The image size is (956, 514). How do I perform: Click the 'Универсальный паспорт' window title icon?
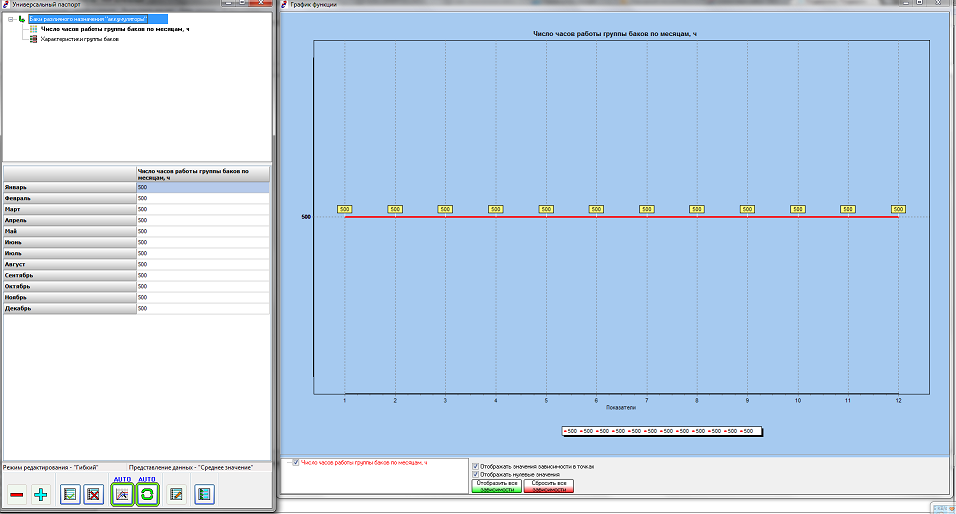point(6,4)
